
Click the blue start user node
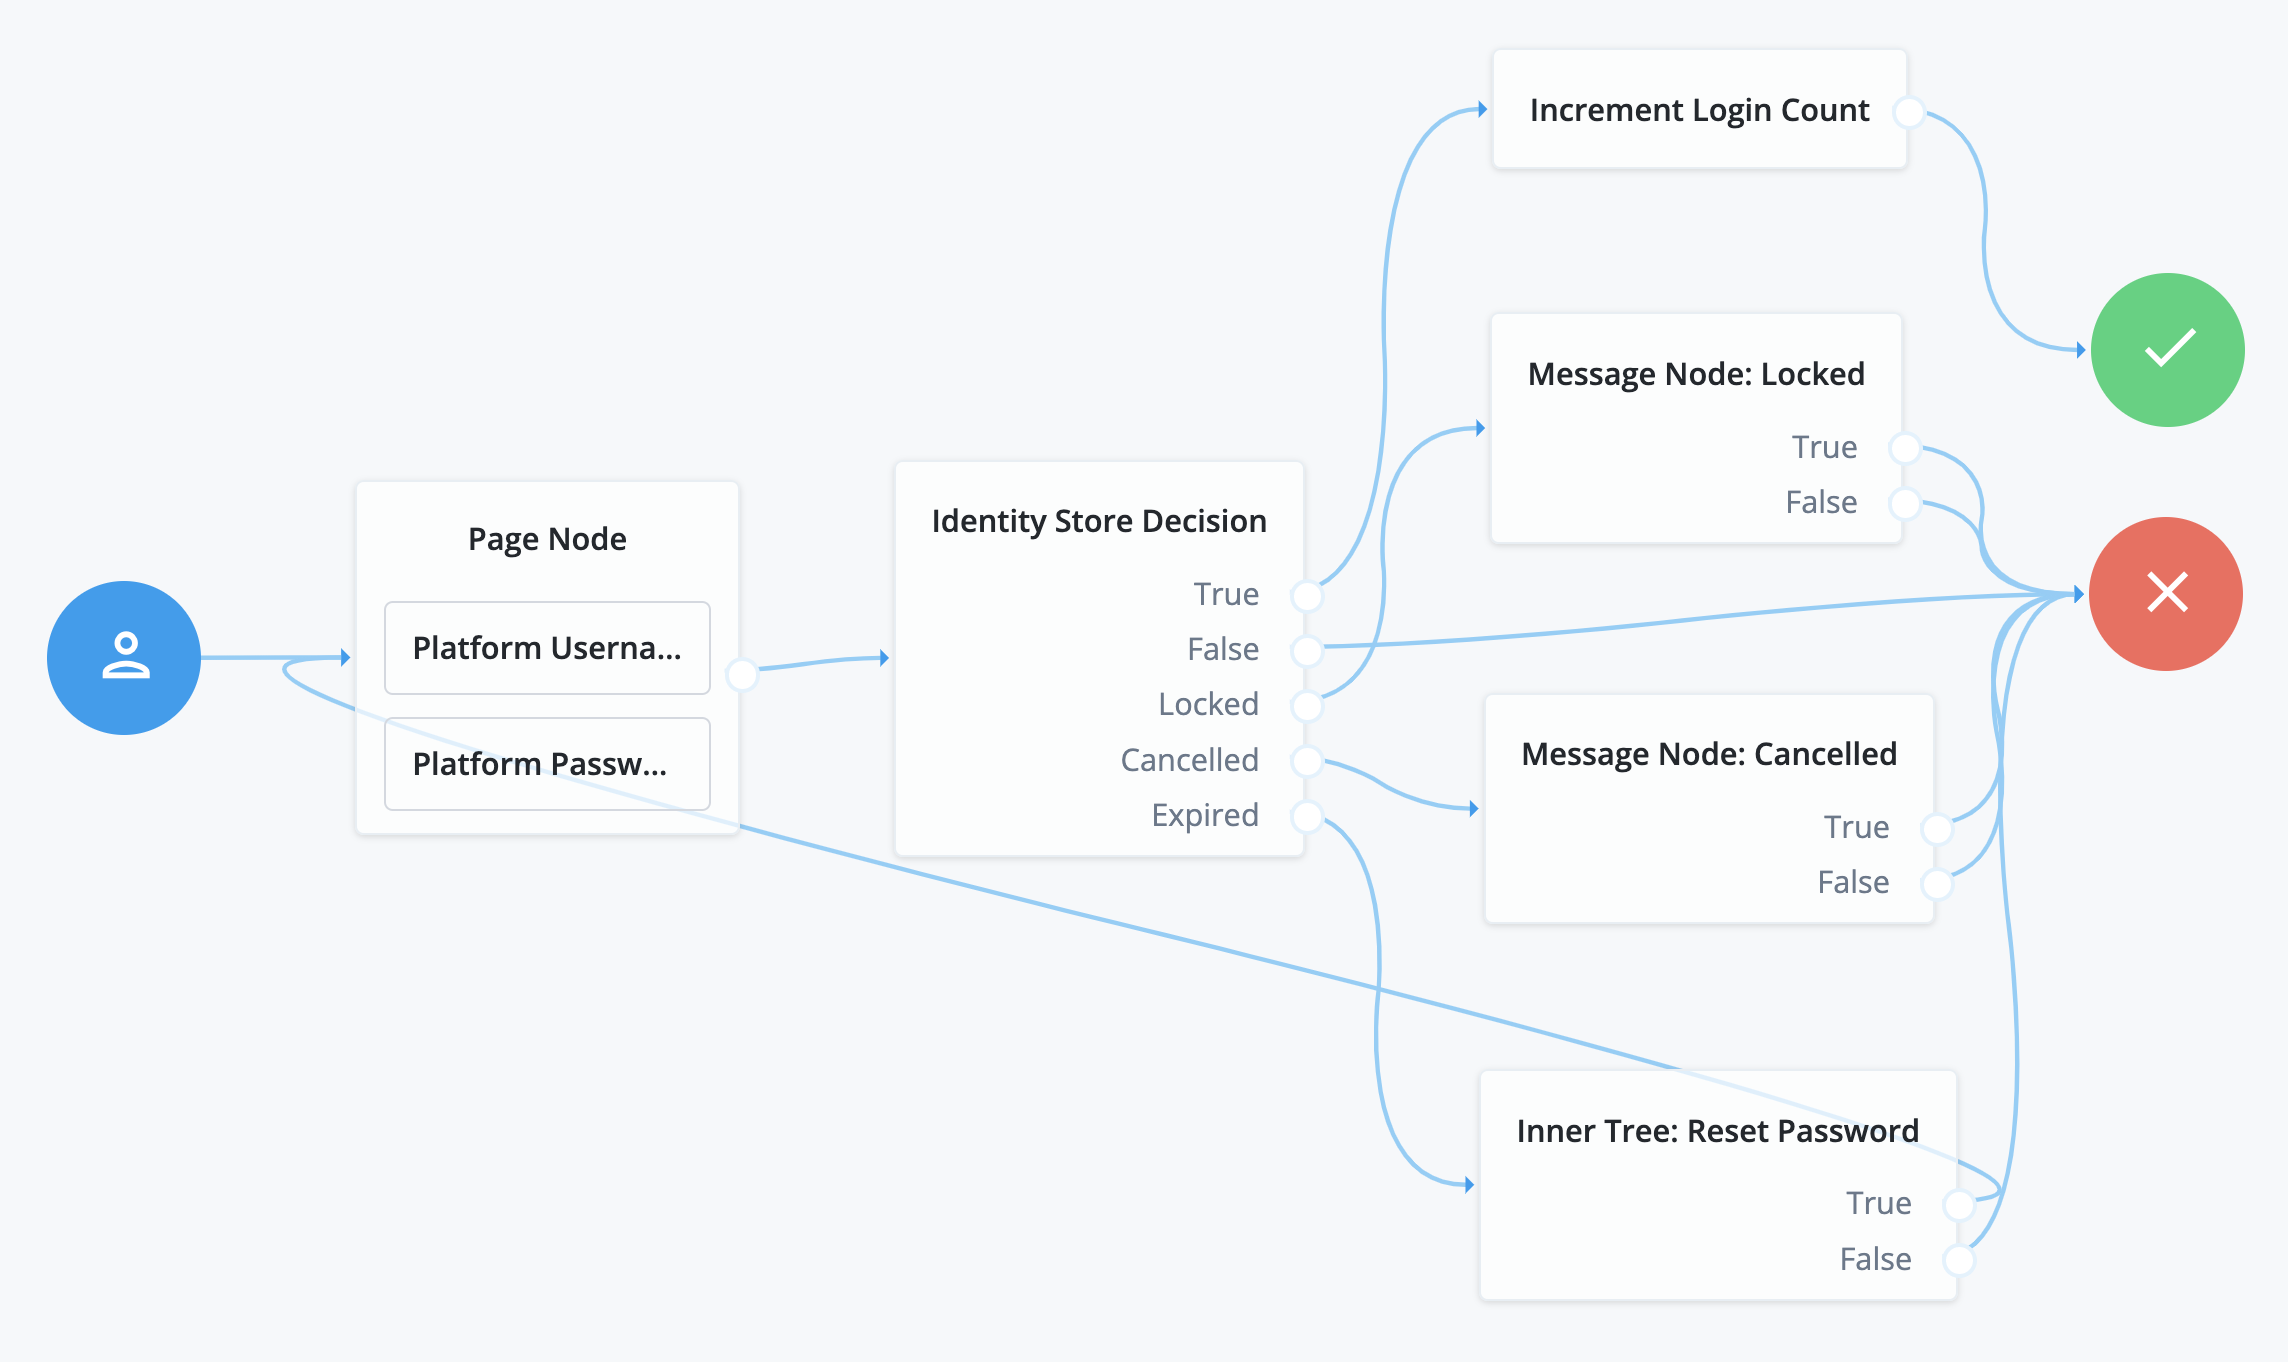(x=124, y=658)
